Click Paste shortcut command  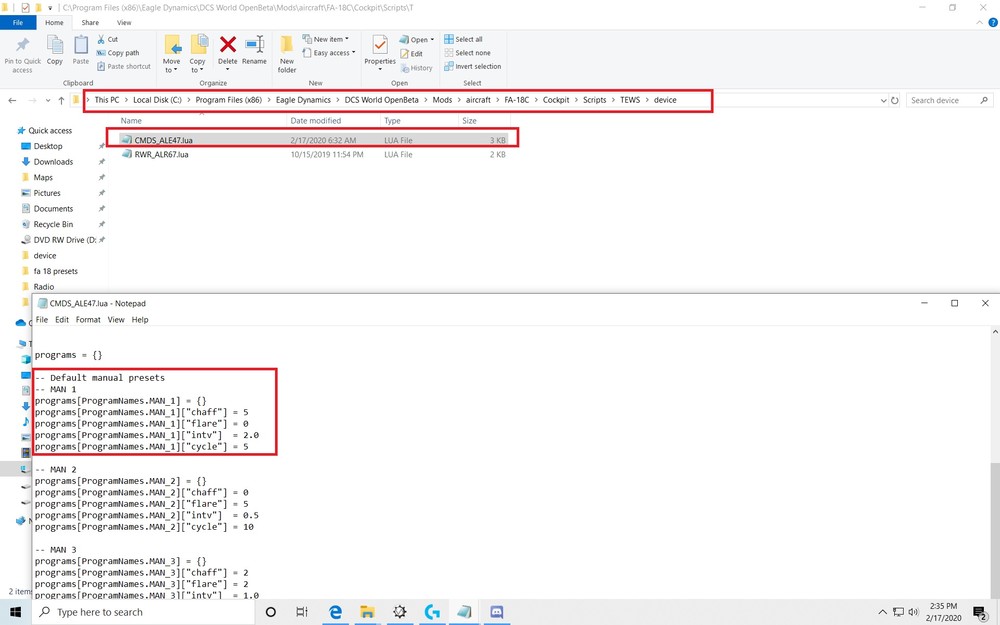coord(124,66)
